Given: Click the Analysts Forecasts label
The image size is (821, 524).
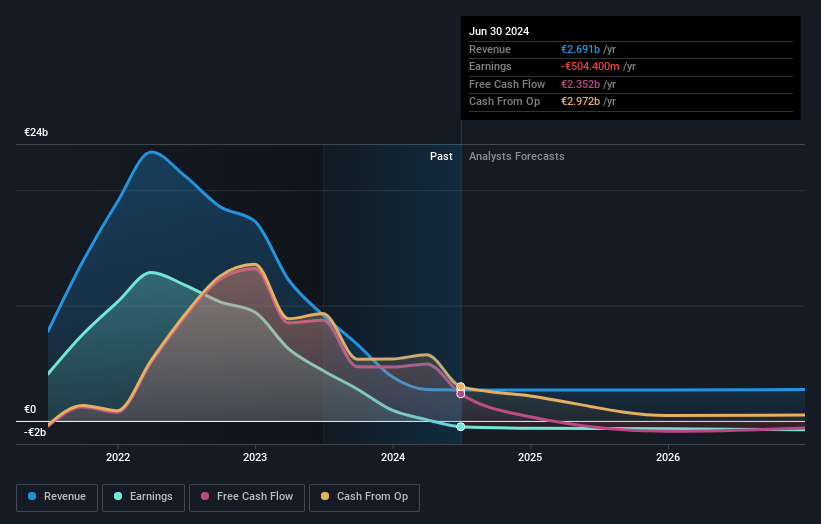Looking at the screenshot, I should (x=517, y=157).
